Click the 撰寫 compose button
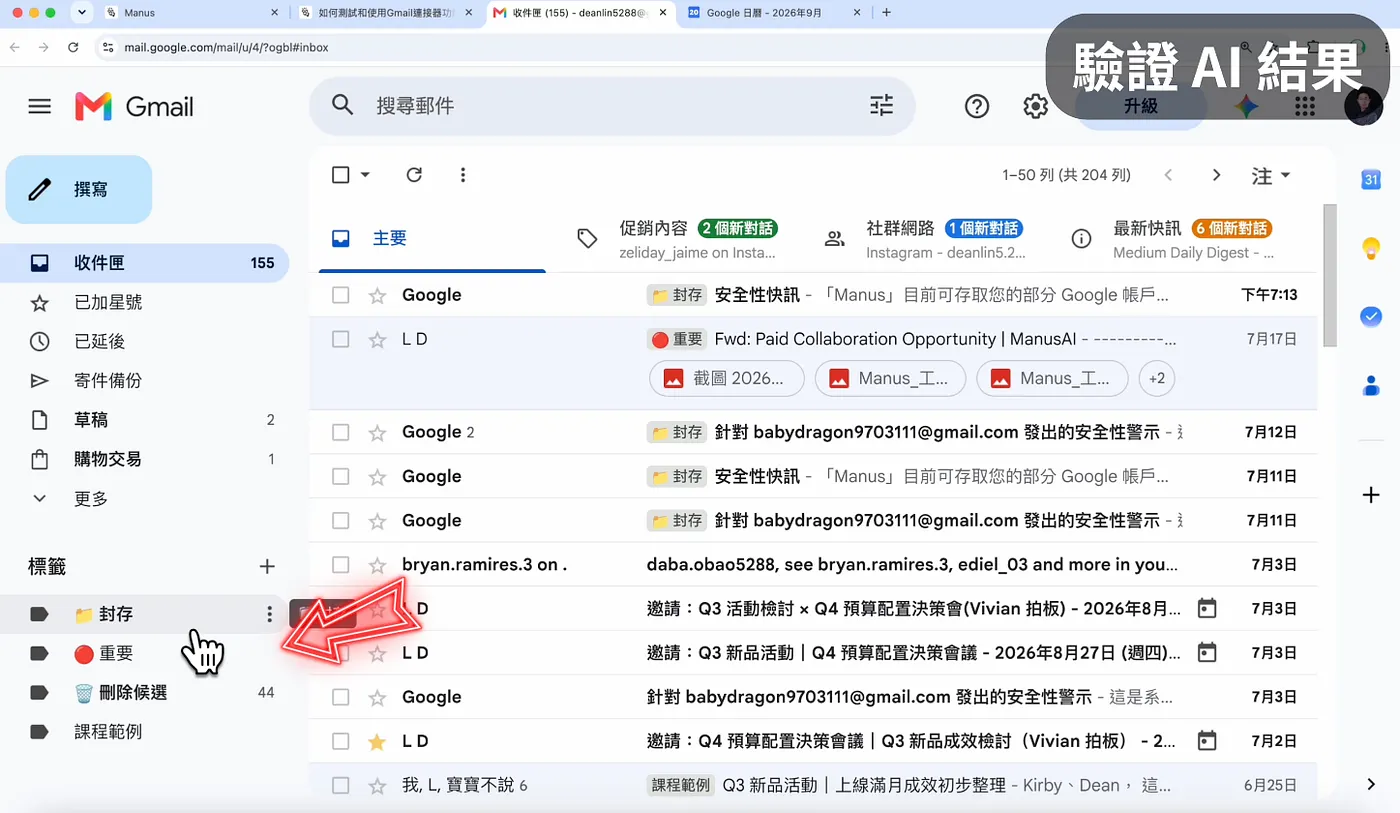 (79, 189)
